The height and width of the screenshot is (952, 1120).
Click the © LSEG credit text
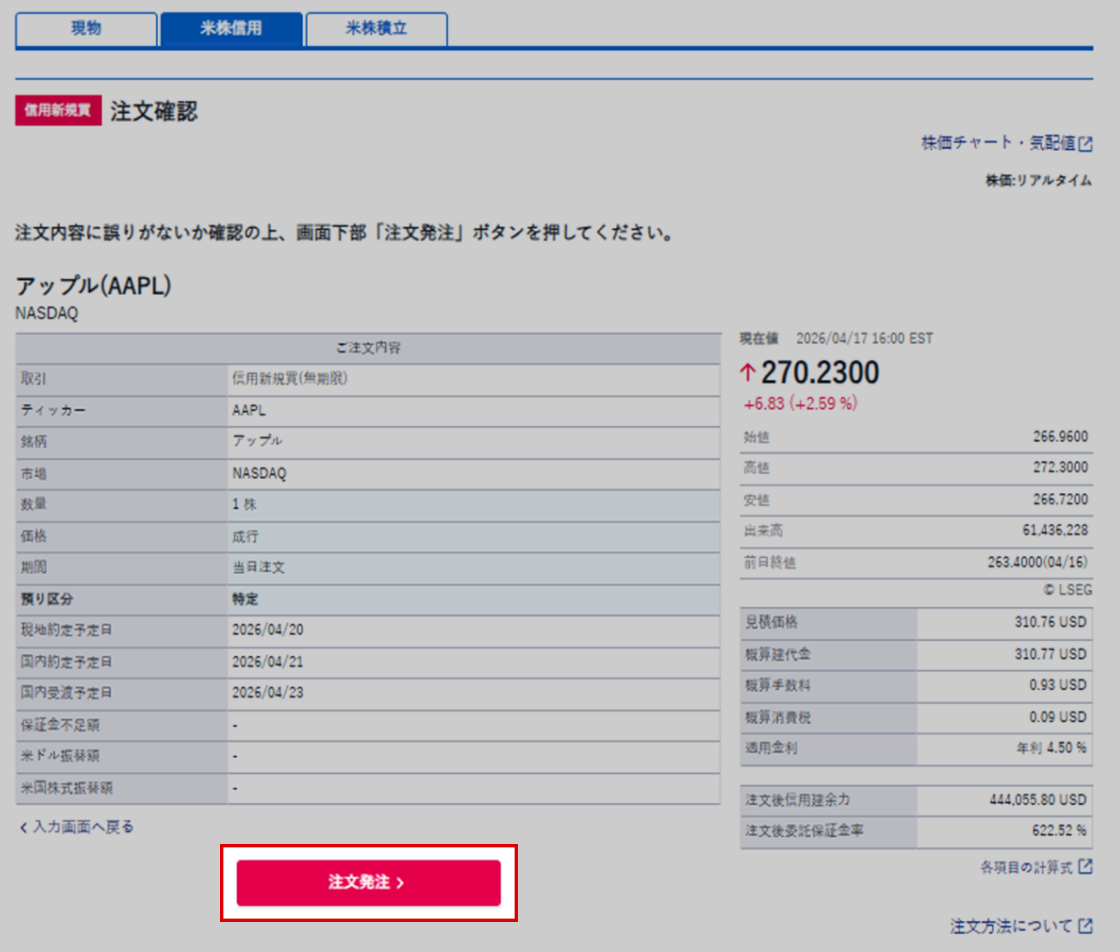(1067, 590)
